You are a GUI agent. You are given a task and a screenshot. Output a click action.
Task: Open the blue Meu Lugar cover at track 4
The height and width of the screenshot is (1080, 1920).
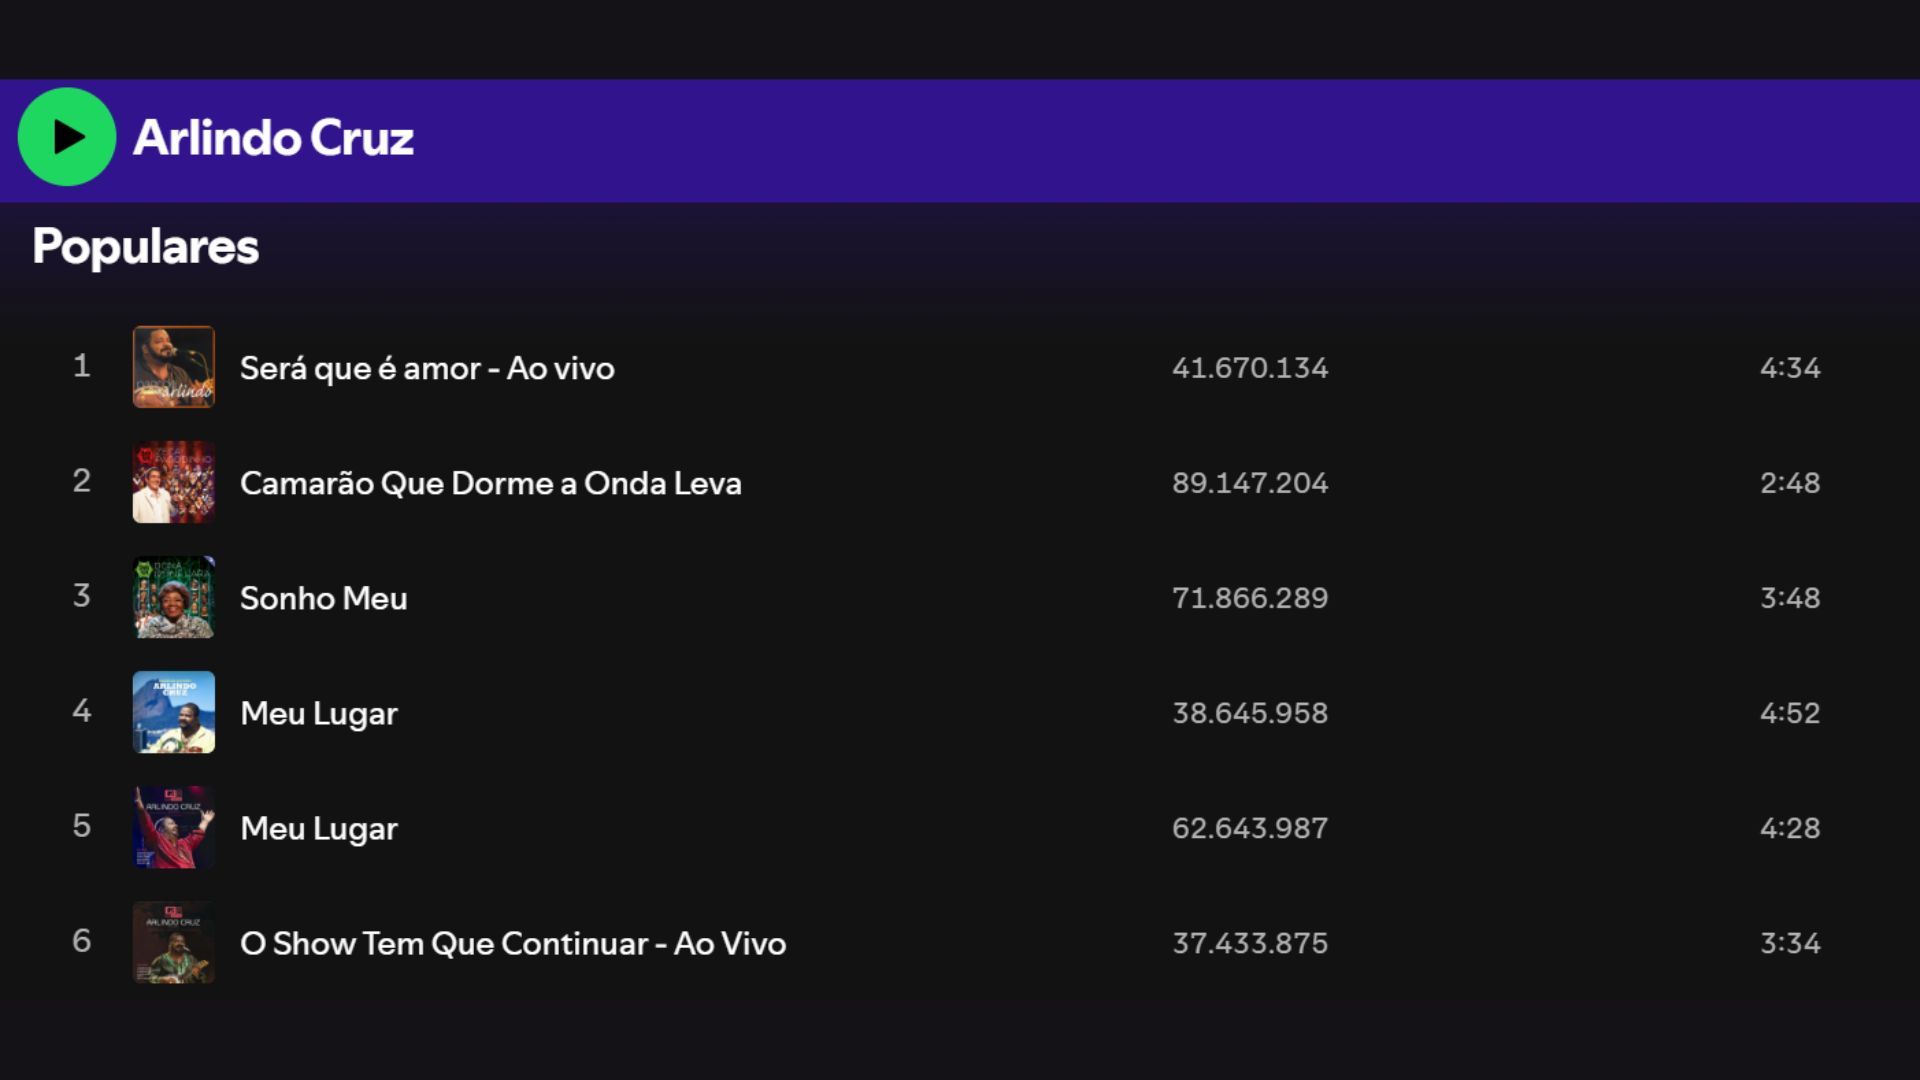coord(174,712)
